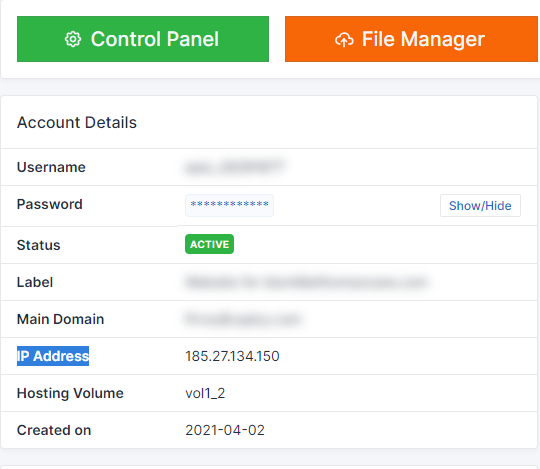540x469 pixels.
Task: Click the green ACTIVE status badge
Action: click(x=209, y=244)
